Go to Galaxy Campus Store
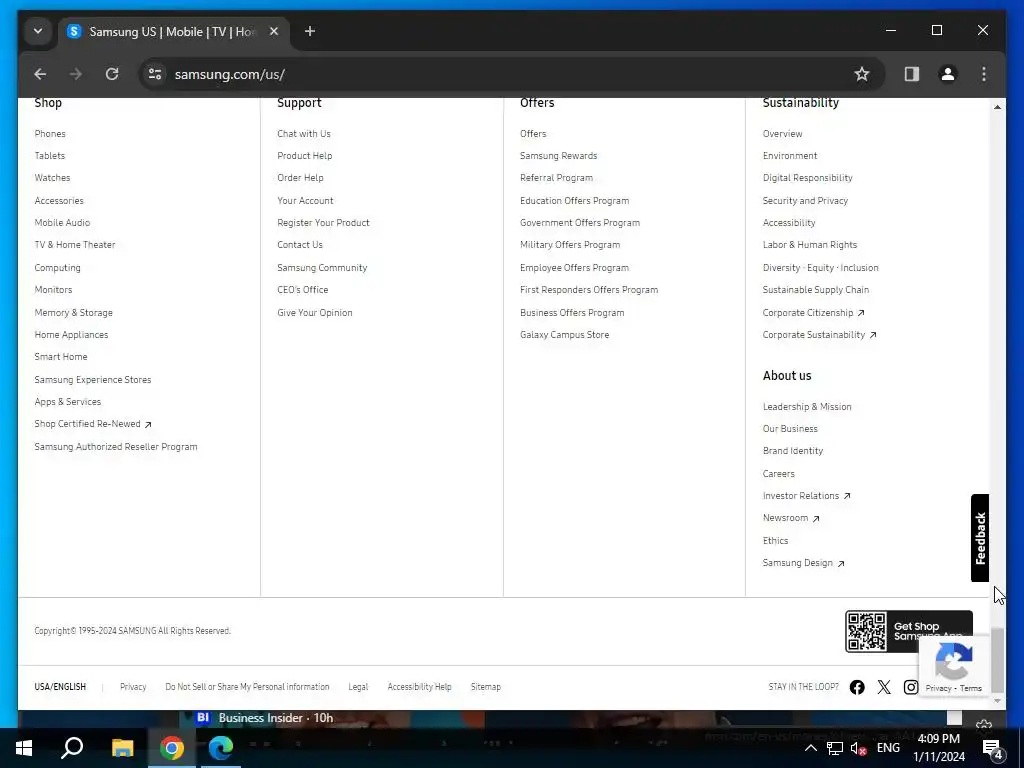 [x=564, y=335]
